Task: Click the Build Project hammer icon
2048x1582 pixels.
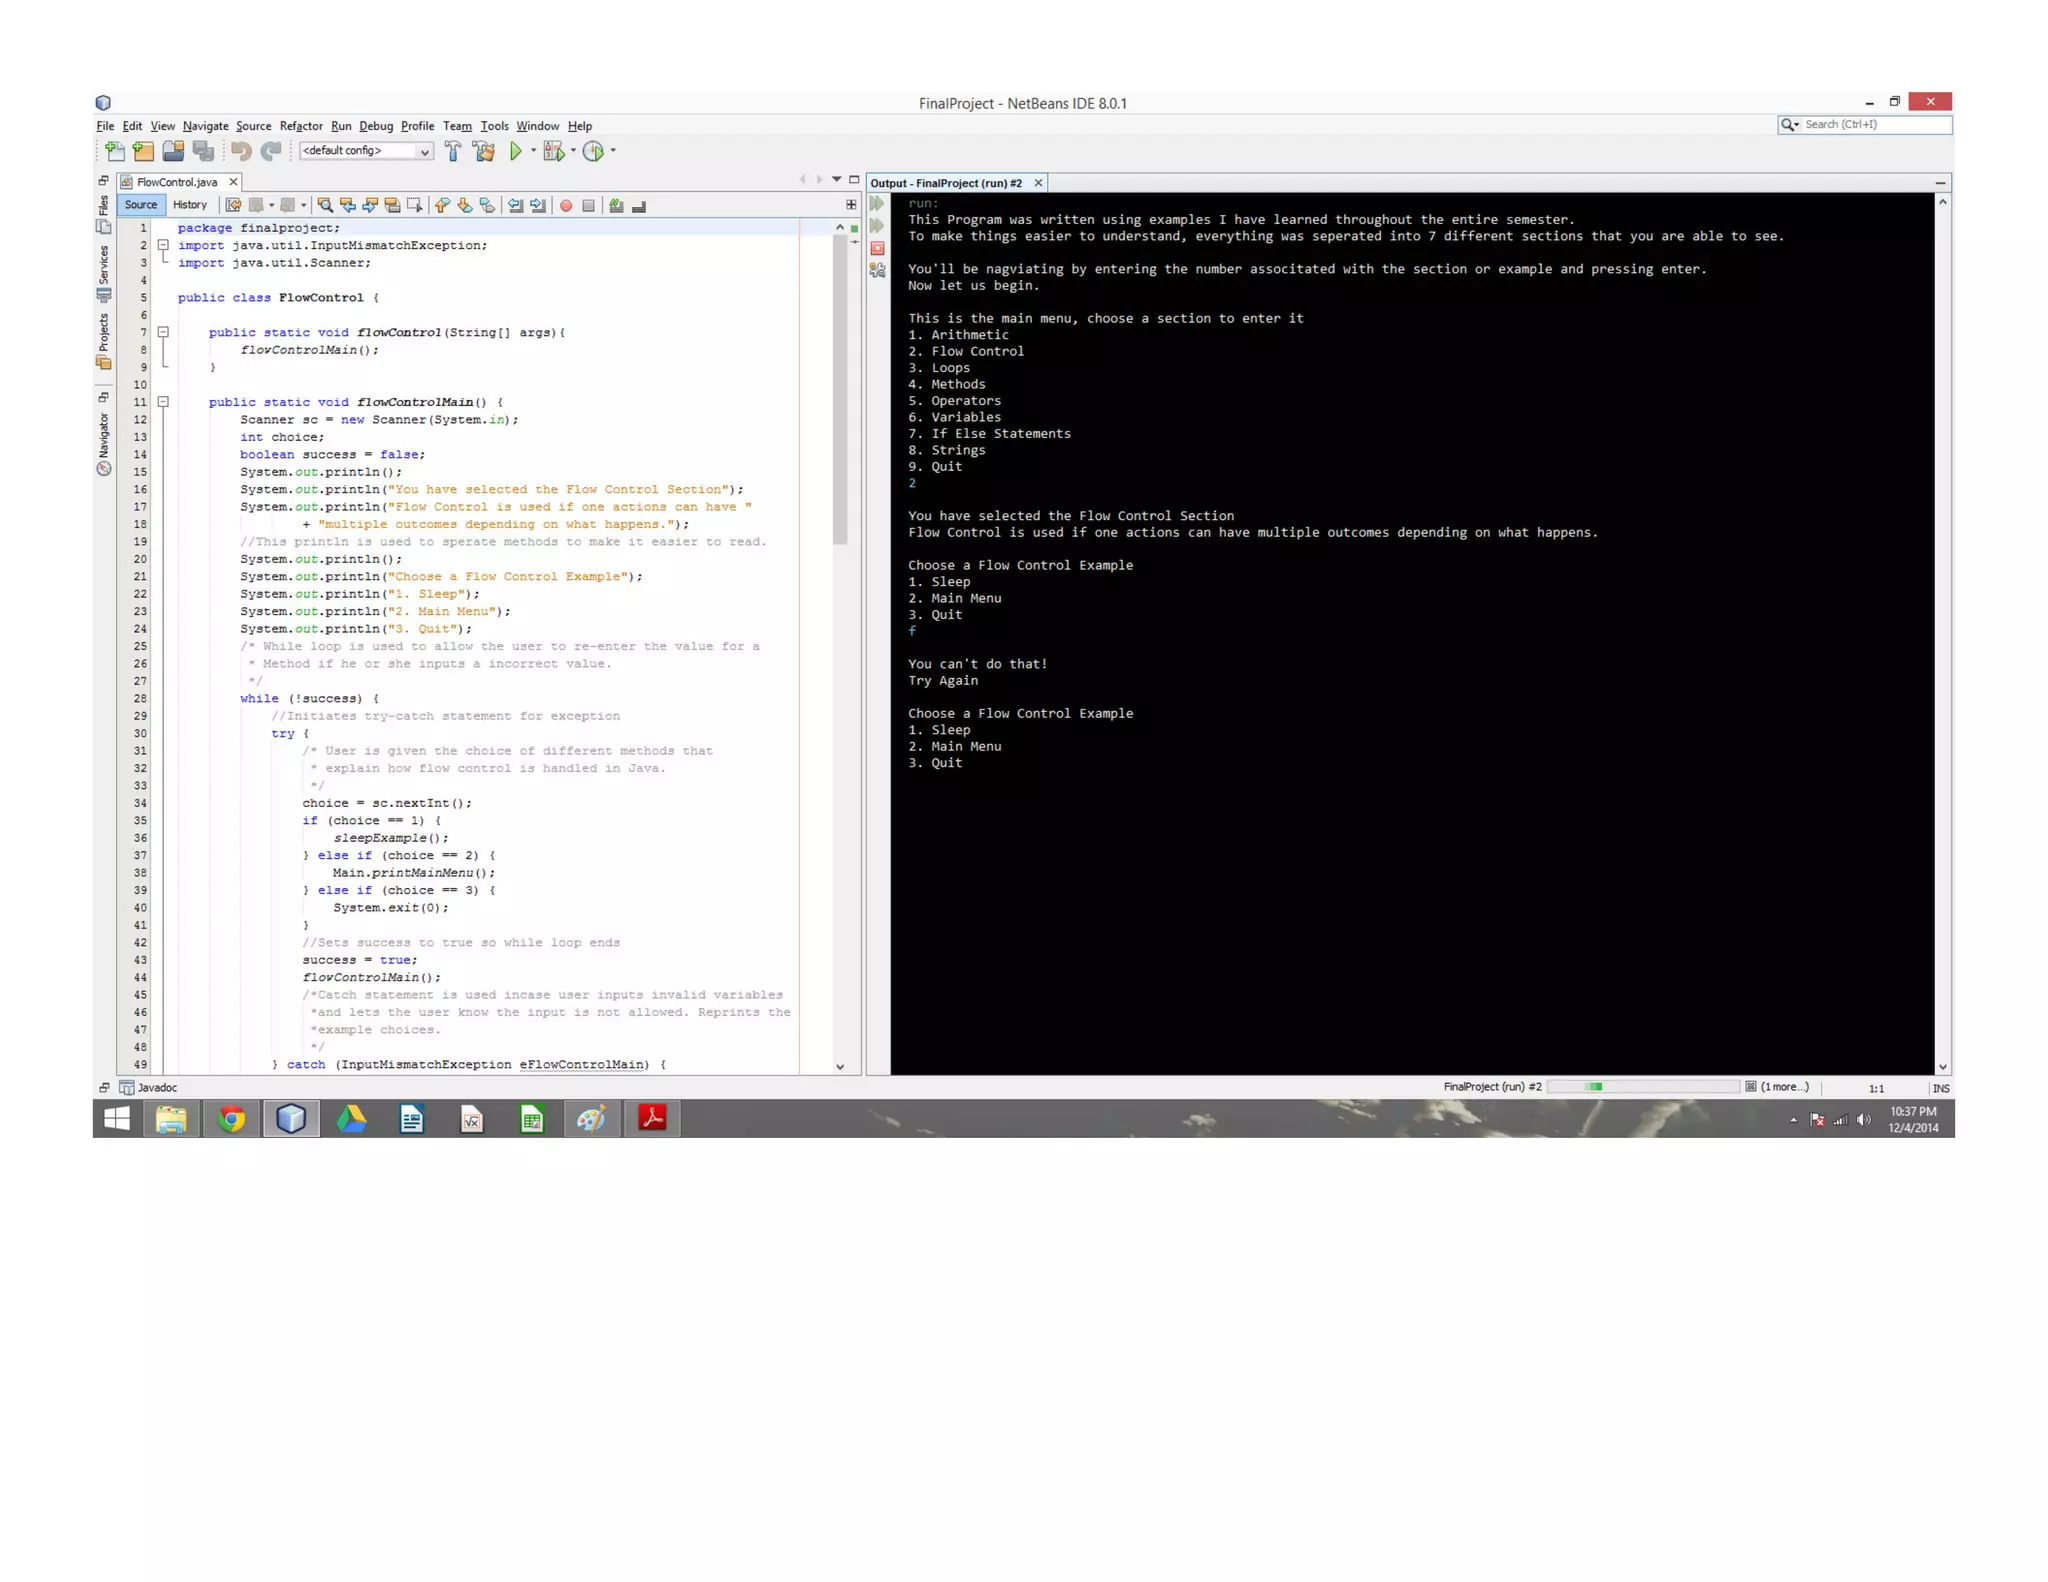Action: coord(453,151)
